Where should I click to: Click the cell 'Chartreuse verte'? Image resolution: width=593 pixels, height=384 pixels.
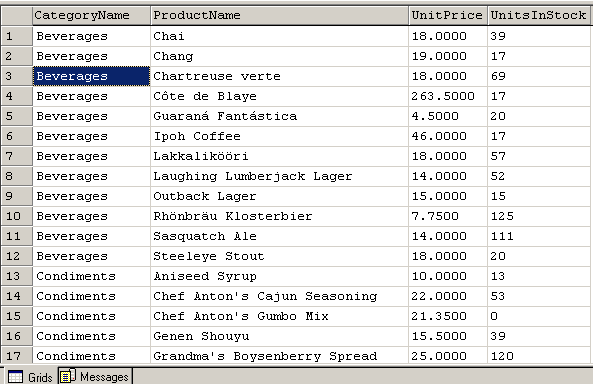point(279,76)
